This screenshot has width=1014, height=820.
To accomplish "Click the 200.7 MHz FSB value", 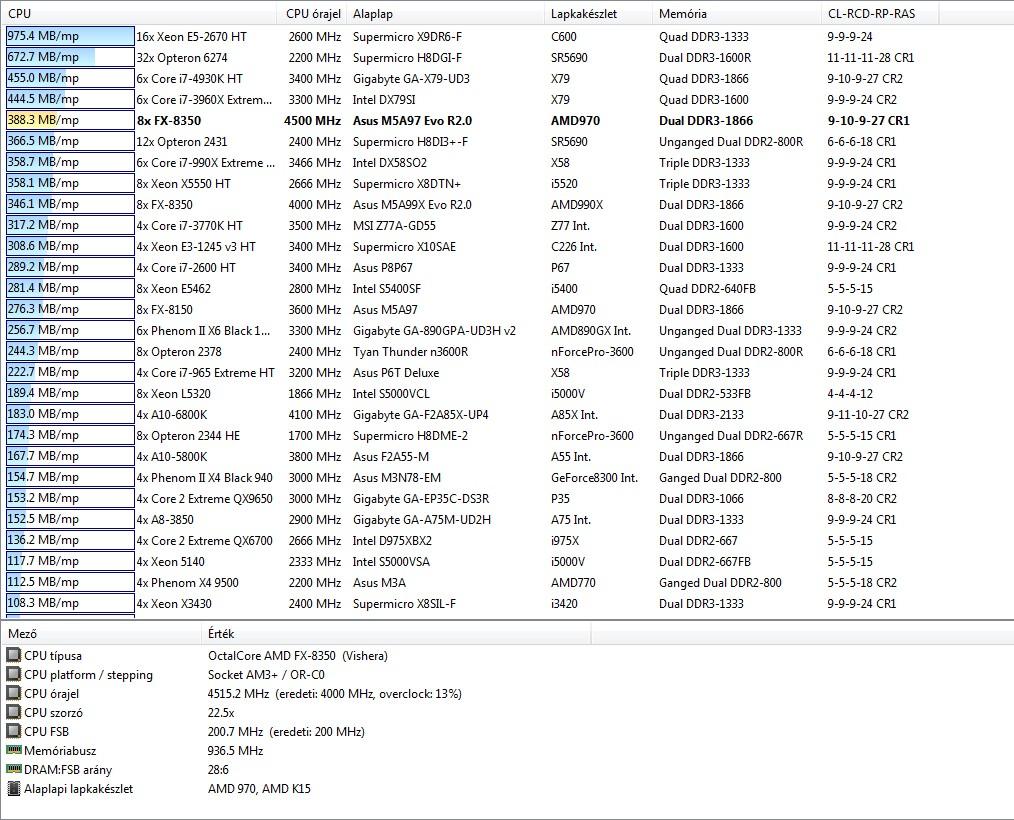I will tap(286, 731).
